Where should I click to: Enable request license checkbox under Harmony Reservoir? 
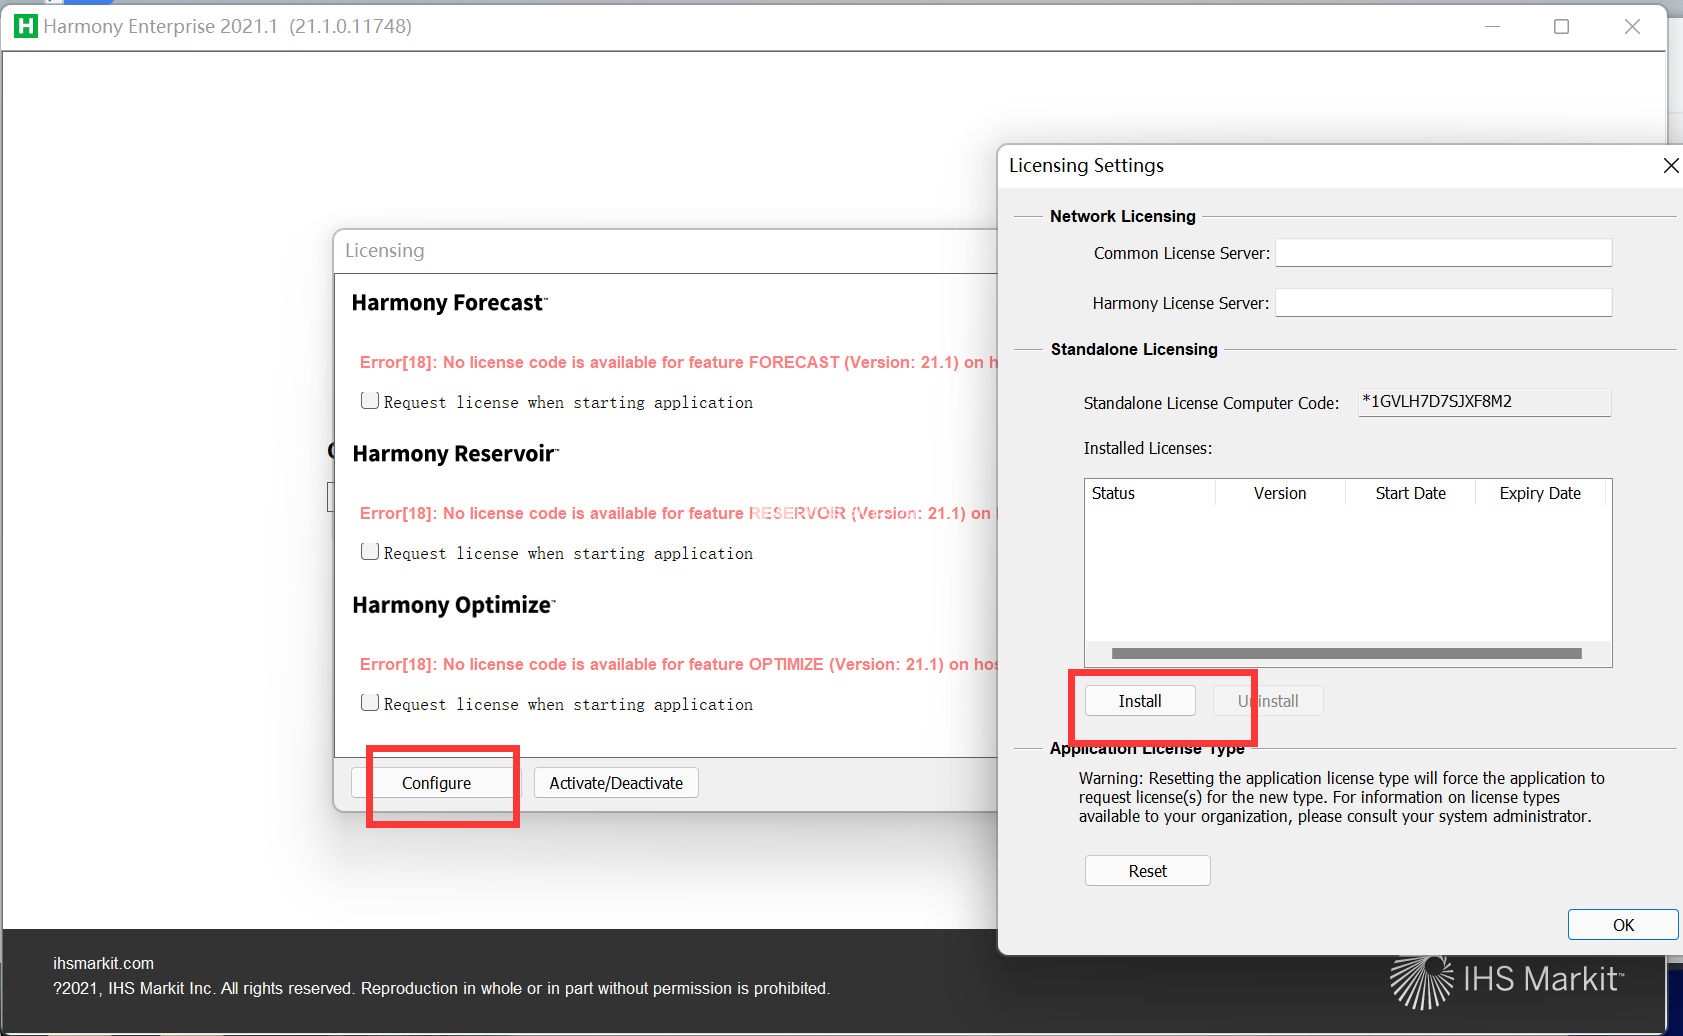[x=370, y=552]
